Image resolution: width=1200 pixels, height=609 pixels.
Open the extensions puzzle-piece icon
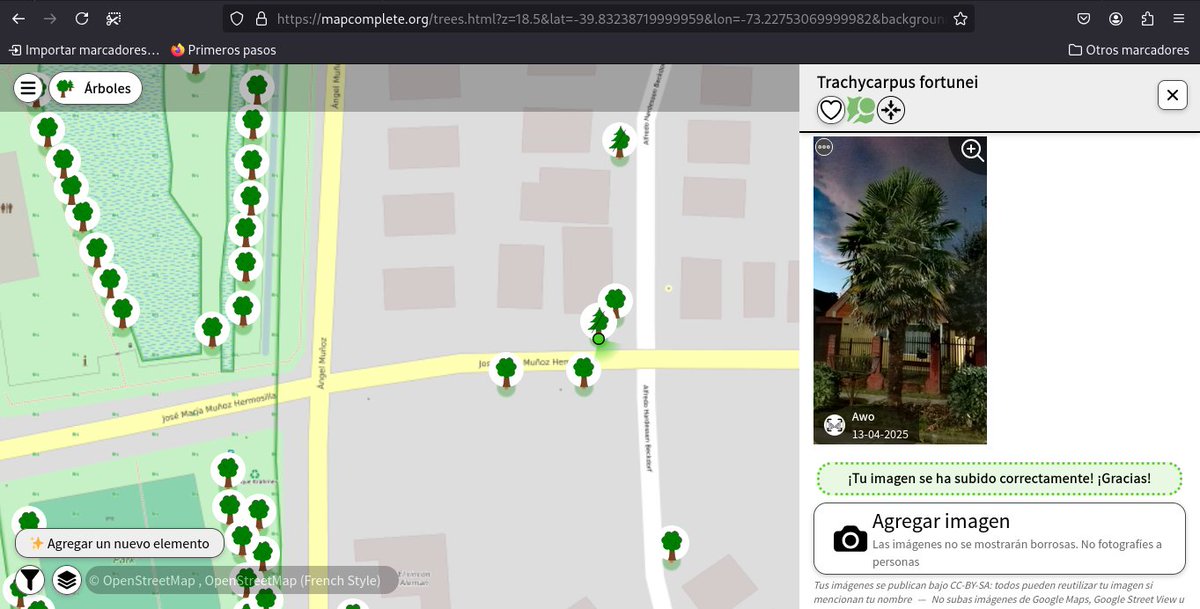pos(1147,18)
